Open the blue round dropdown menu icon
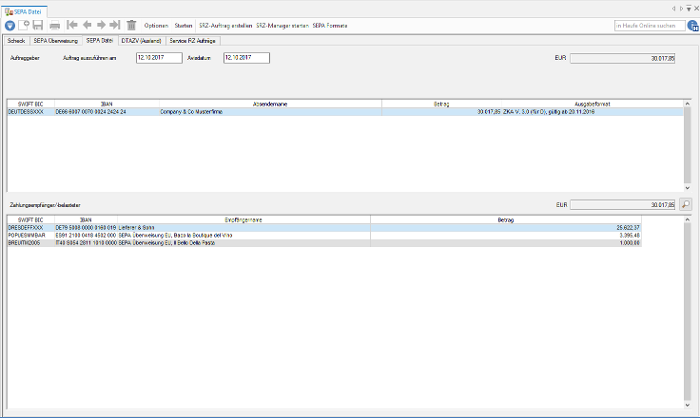Image resolution: width=700 pixels, height=418 pixels. click(10, 26)
